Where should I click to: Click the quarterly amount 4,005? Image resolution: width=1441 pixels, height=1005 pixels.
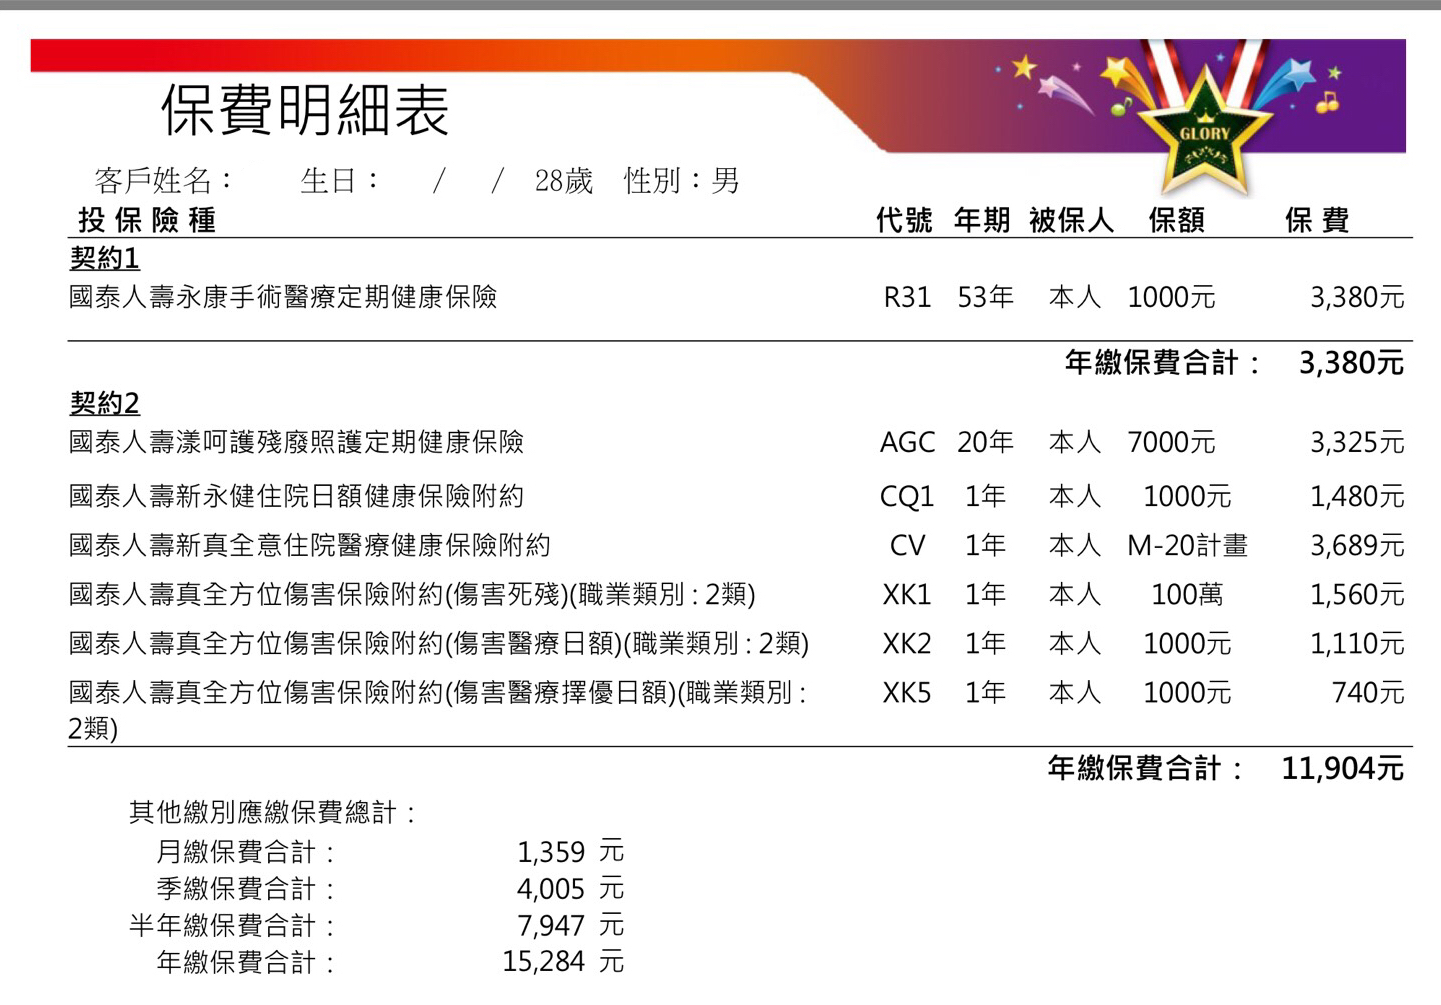551,888
